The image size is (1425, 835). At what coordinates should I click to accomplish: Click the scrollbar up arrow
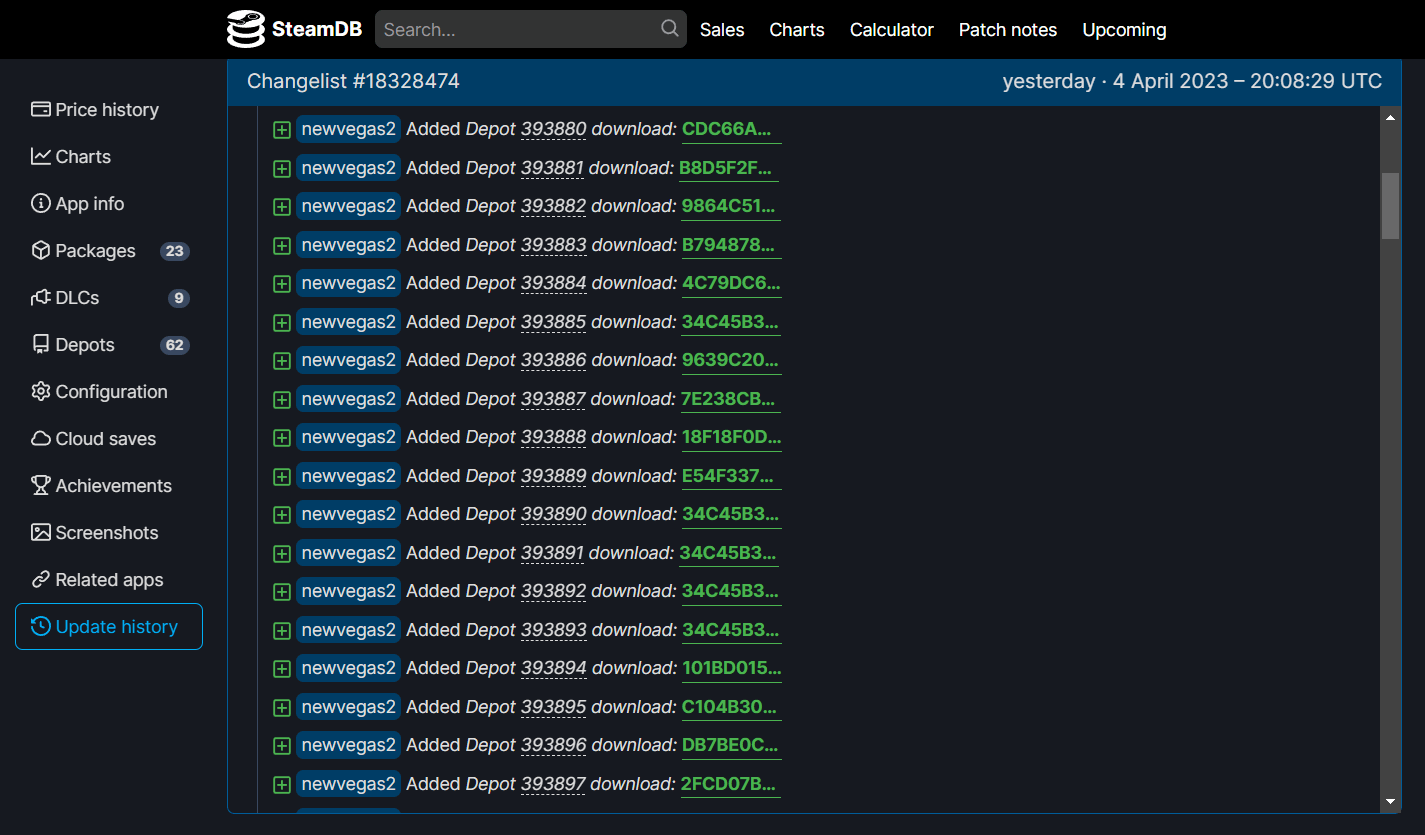[1390, 118]
